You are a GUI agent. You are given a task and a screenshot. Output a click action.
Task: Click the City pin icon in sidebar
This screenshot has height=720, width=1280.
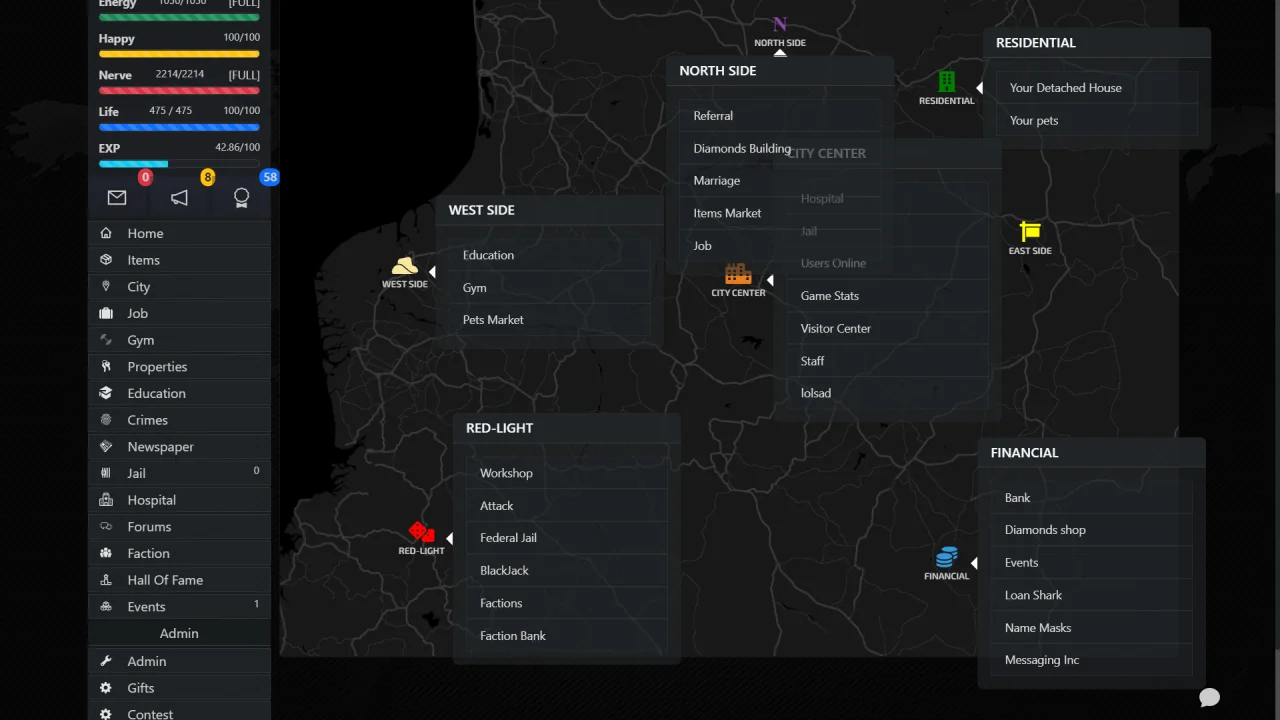click(x=106, y=286)
